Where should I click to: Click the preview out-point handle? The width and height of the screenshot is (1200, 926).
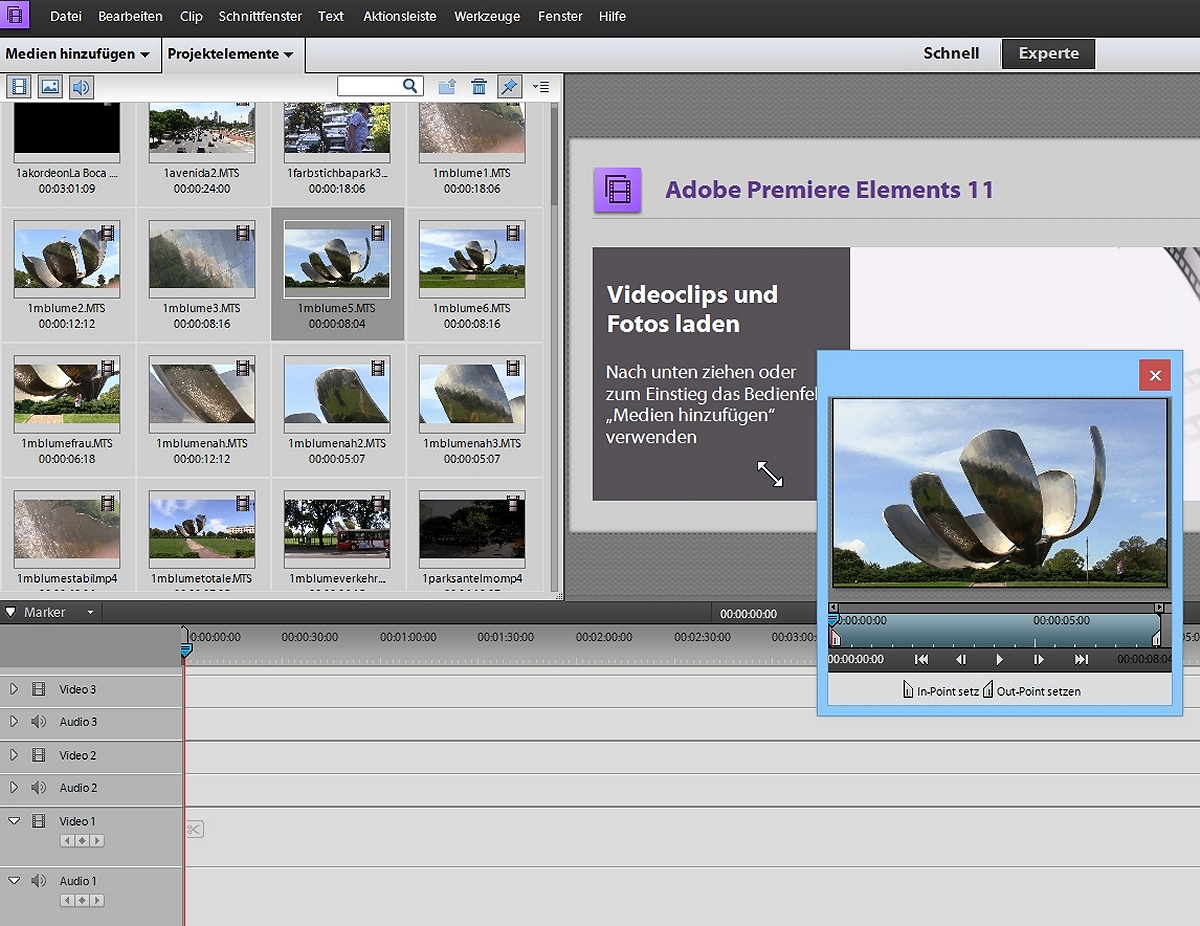(1157, 638)
